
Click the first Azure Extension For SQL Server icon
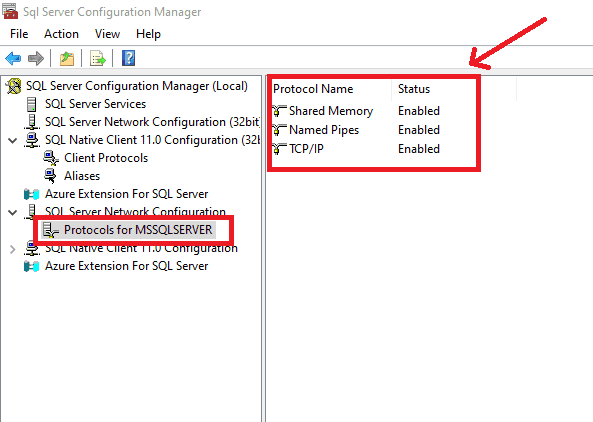click(31, 194)
